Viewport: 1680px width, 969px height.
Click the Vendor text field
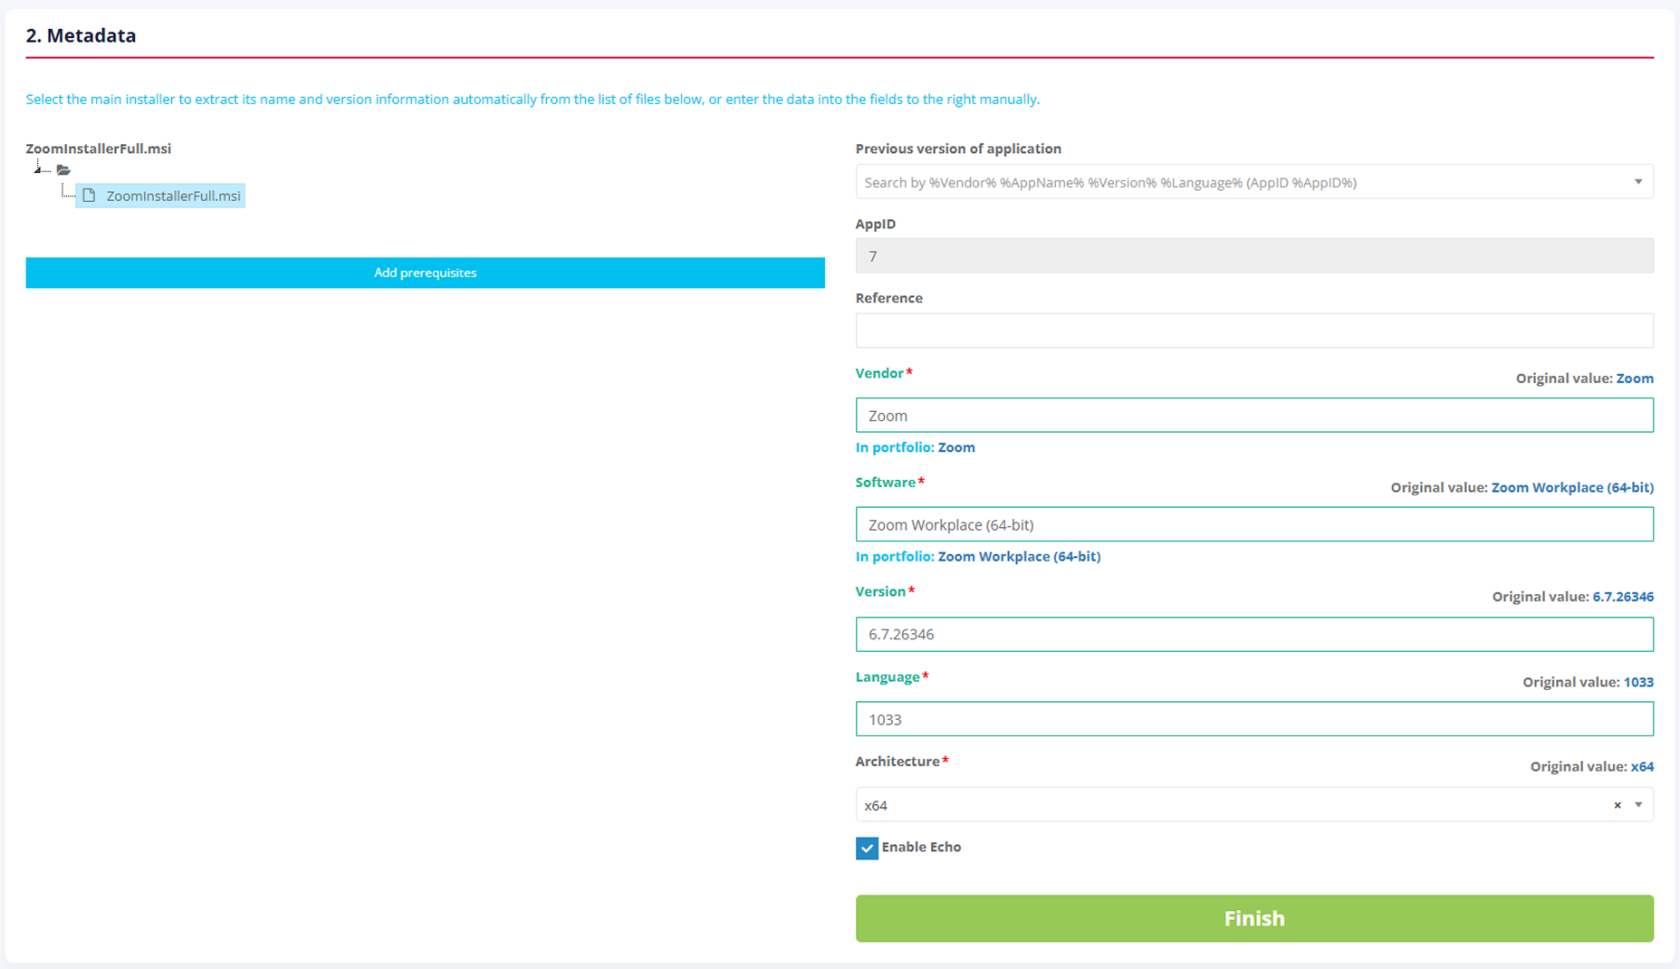pyautogui.click(x=1253, y=416)
